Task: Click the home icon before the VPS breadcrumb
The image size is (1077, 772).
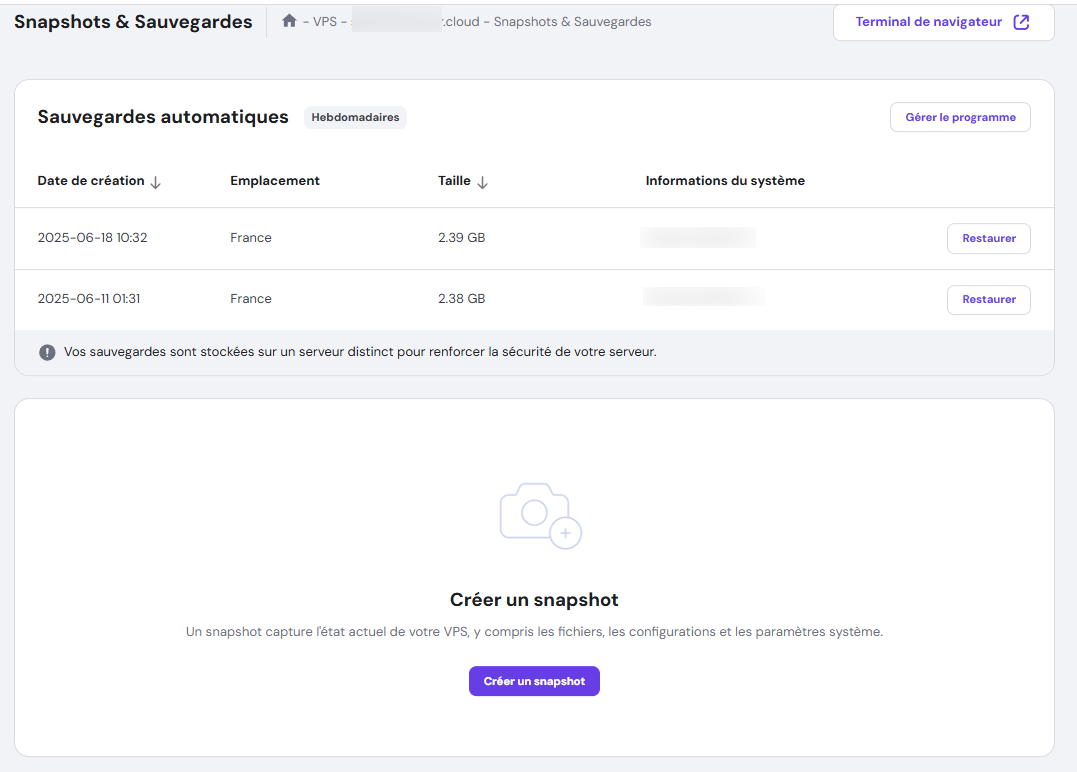Action: [x=289, y=20]
